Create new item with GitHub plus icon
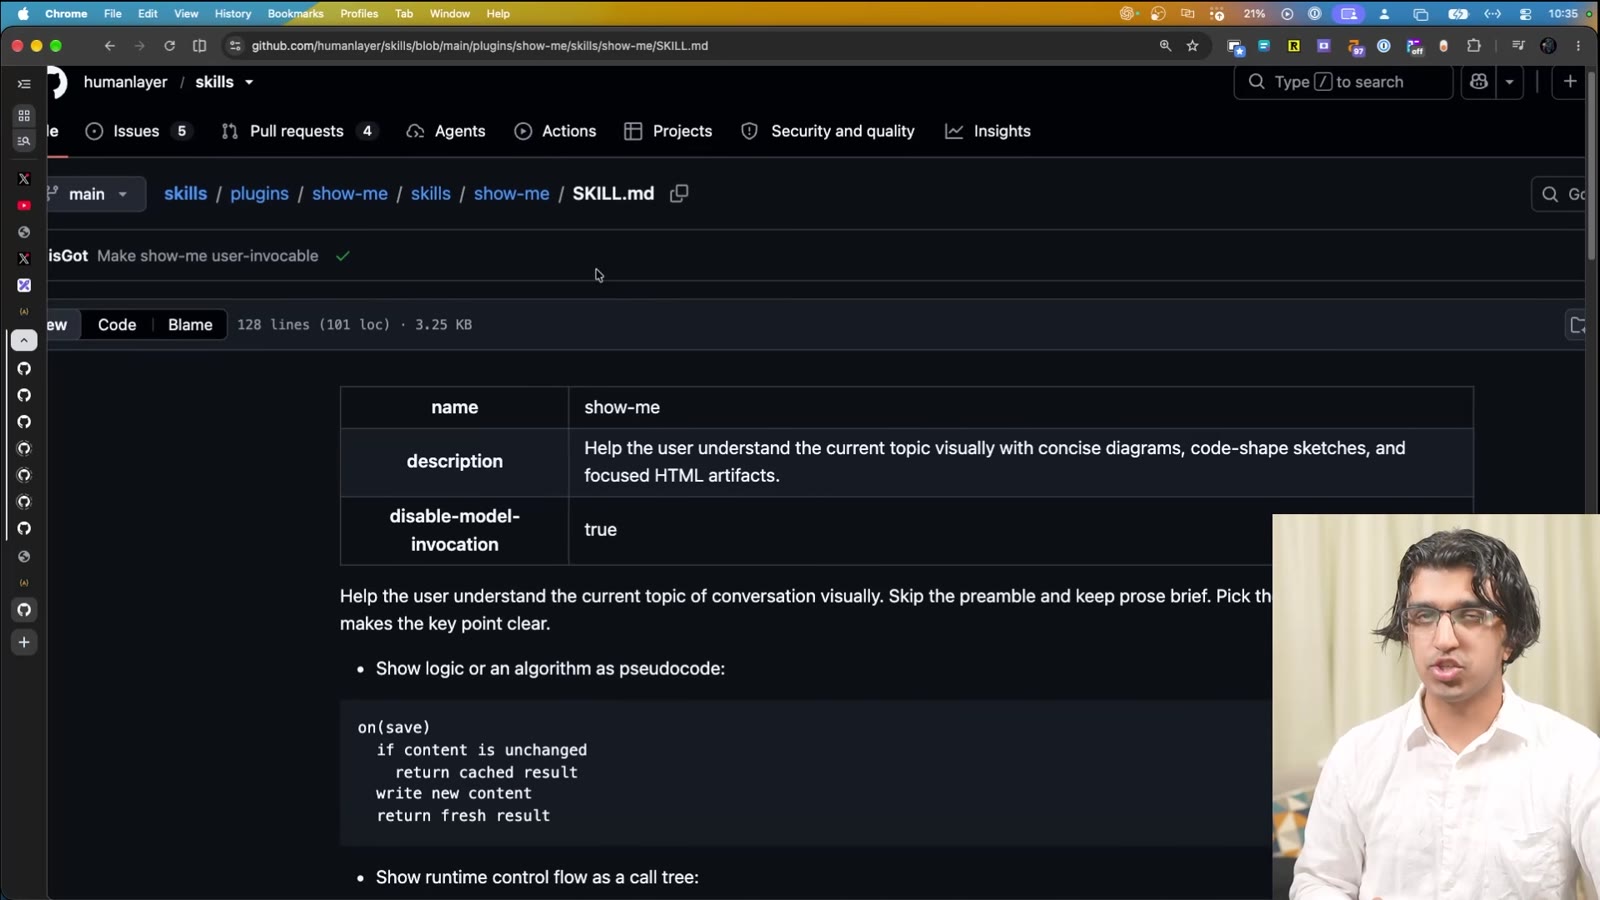 pos(1570,82)
